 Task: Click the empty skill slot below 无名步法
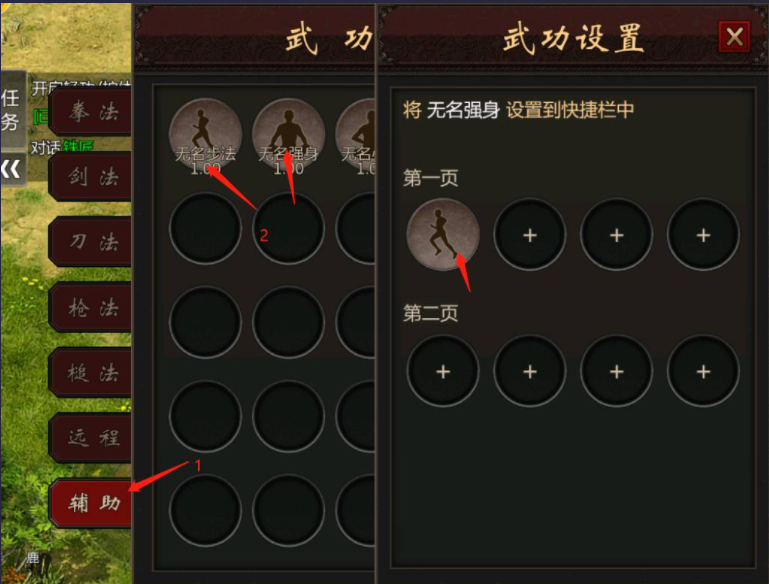coord(205,229)
